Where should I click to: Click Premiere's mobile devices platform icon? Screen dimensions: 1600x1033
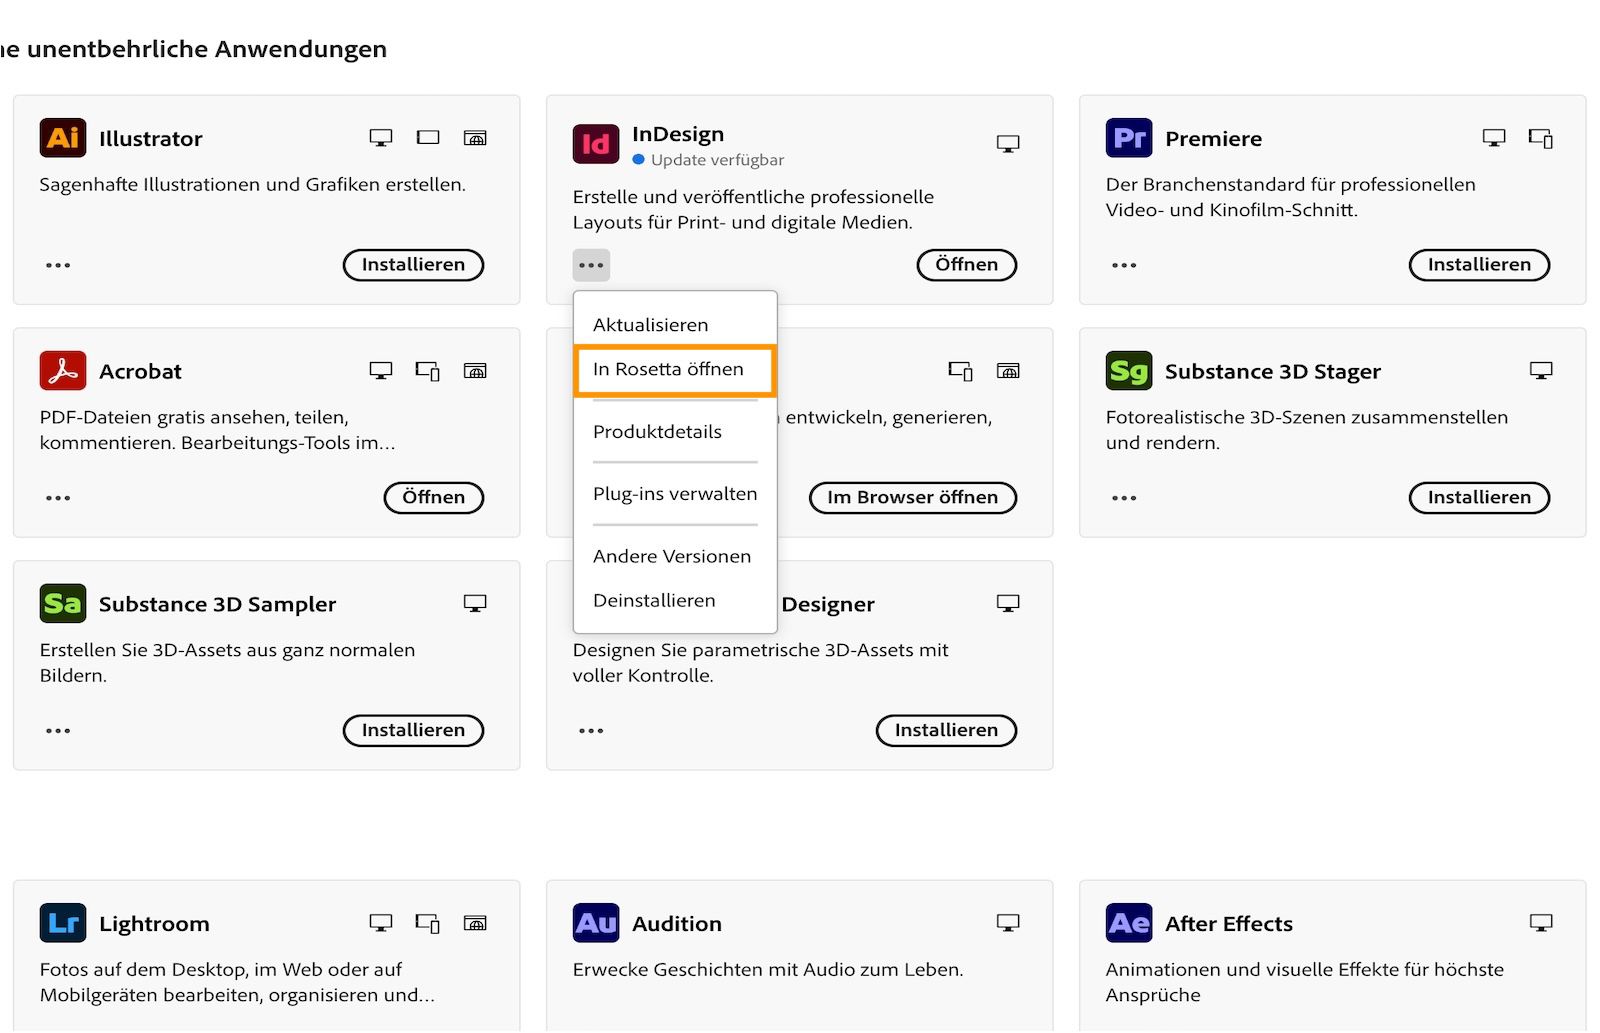pyautogui.click(x=1541, y=138)
